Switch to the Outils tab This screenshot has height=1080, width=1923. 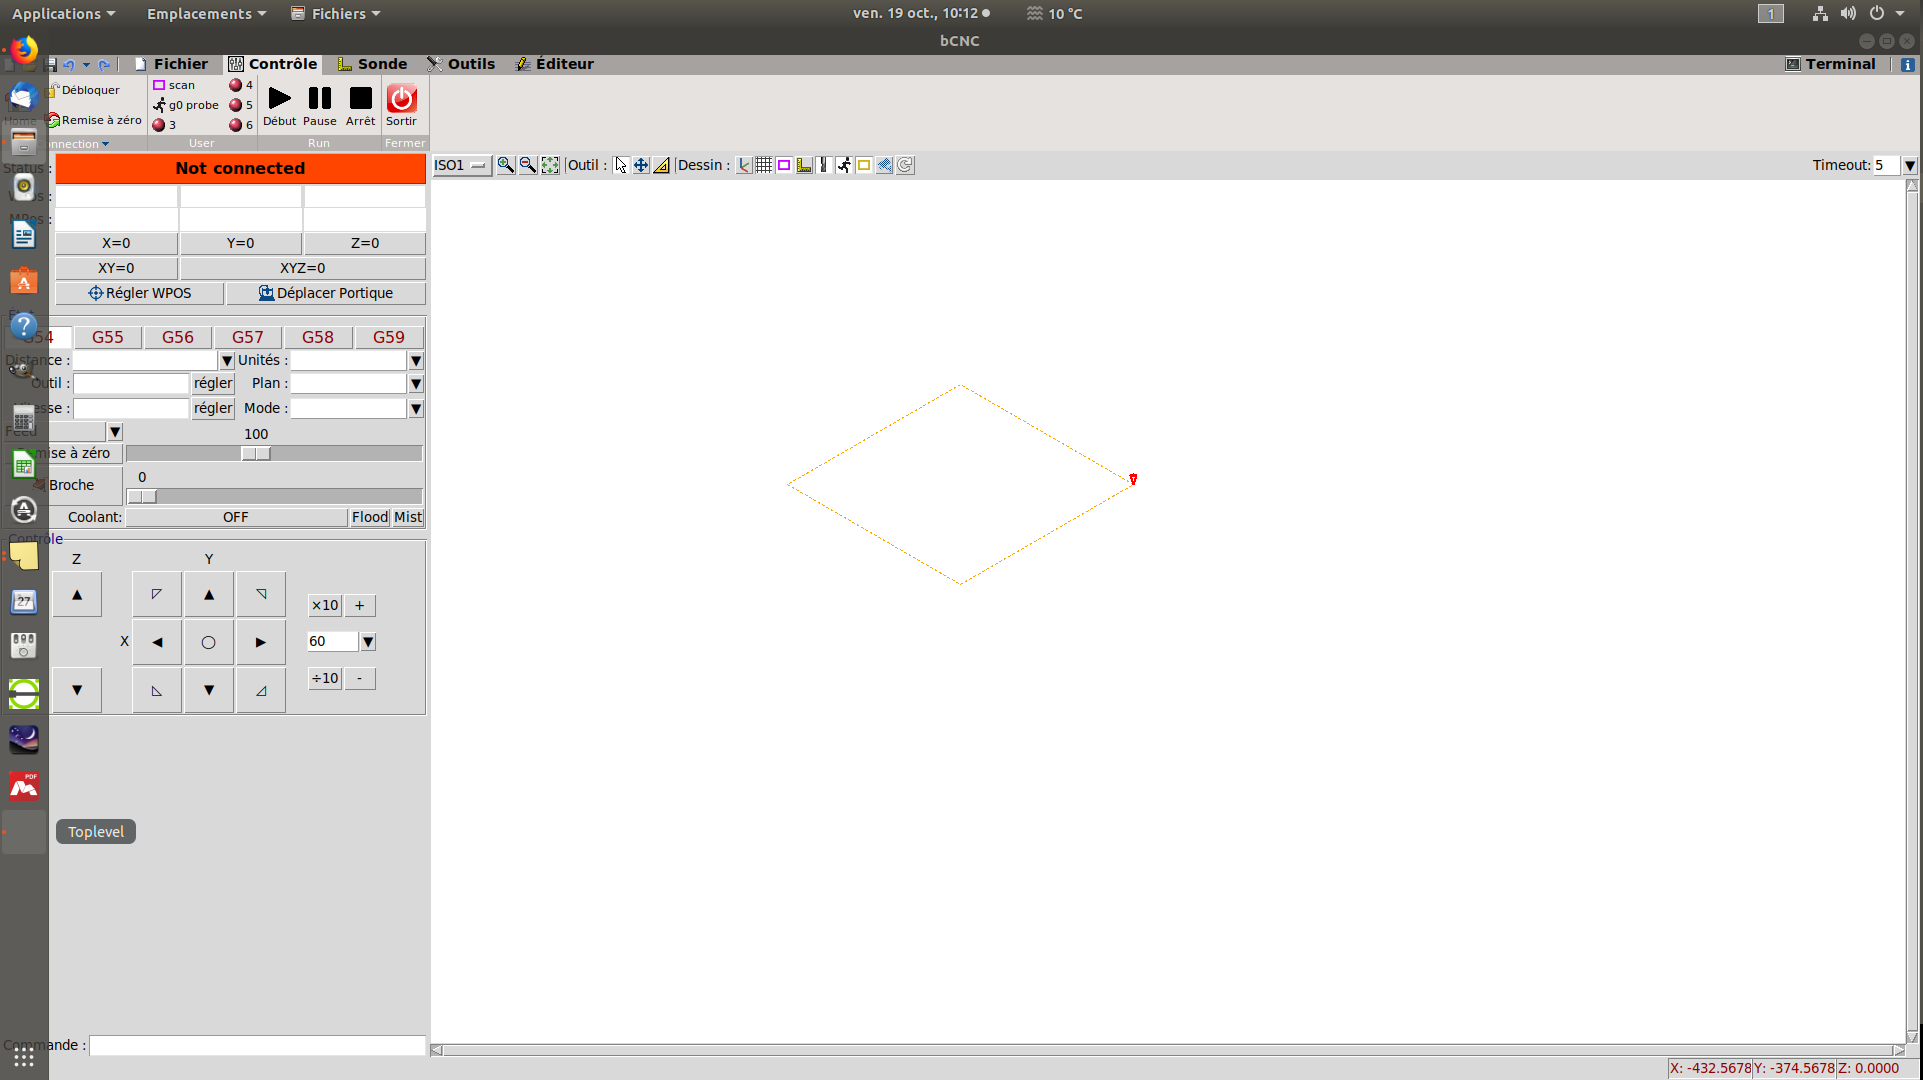coord(461,64)
